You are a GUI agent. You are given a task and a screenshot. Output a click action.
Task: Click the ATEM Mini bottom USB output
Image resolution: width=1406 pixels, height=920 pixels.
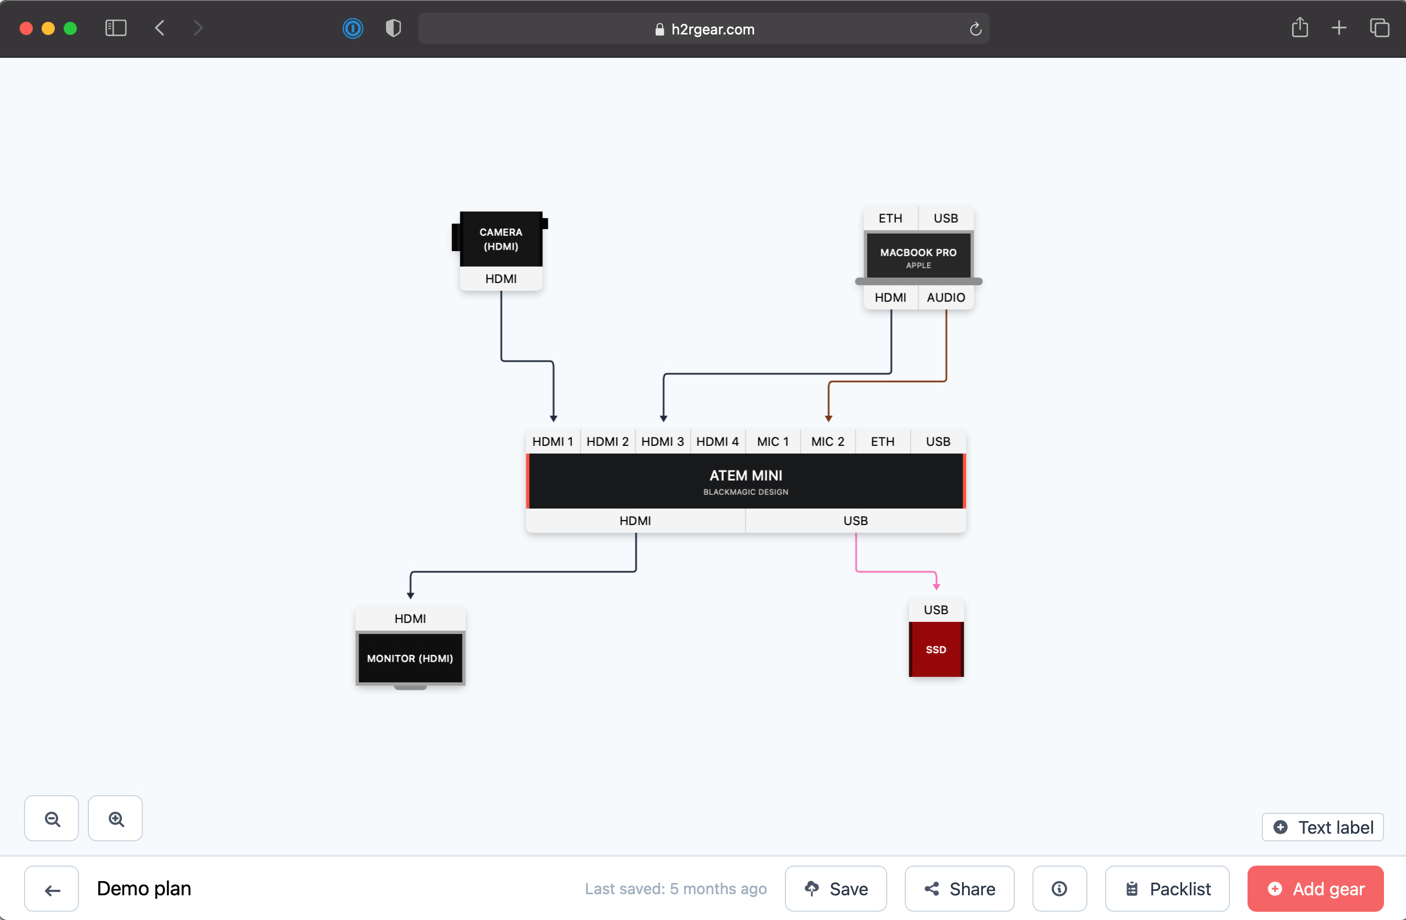coord(856,521)
